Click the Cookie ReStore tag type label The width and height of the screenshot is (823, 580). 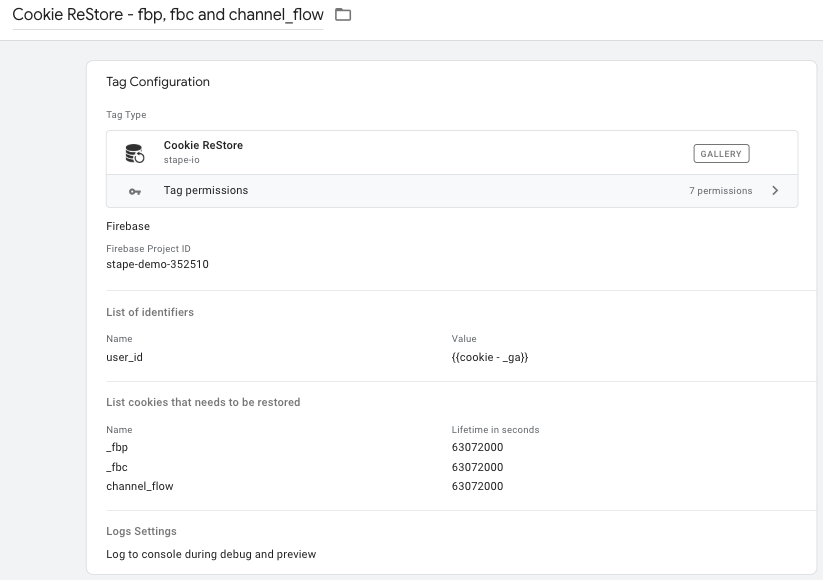tap(203, 145)
